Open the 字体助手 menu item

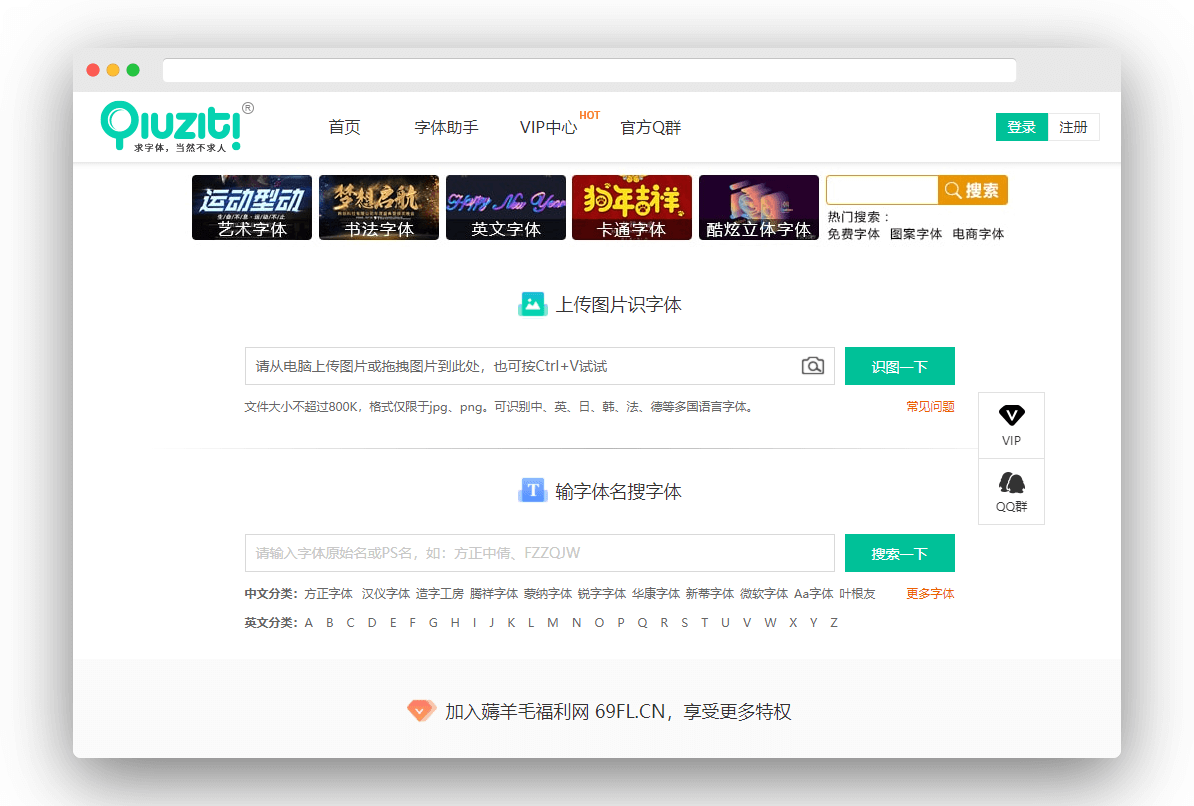click(x=446, y=127)
